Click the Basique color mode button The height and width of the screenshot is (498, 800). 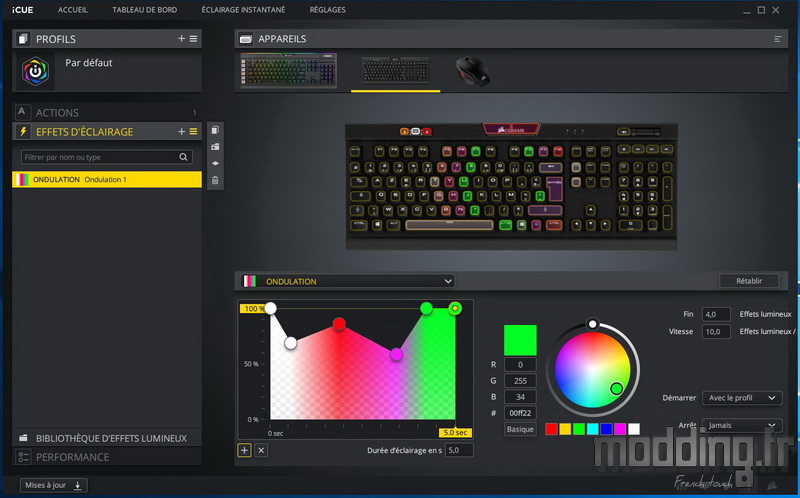[520, 429]
